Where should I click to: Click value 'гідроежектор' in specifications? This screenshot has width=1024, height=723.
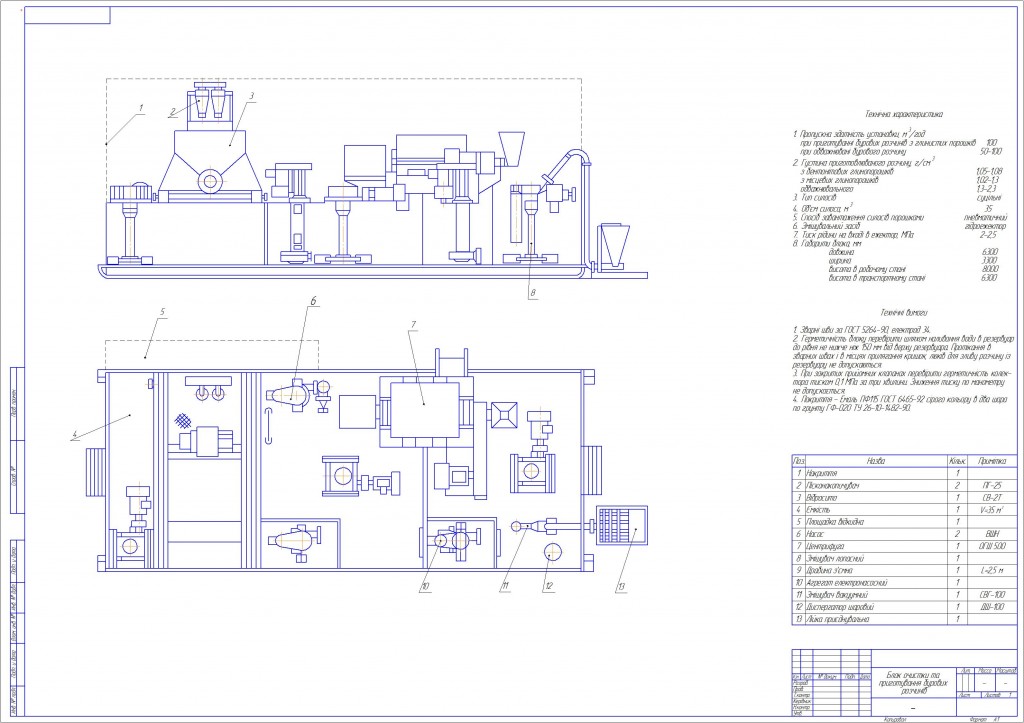point(985,226)
